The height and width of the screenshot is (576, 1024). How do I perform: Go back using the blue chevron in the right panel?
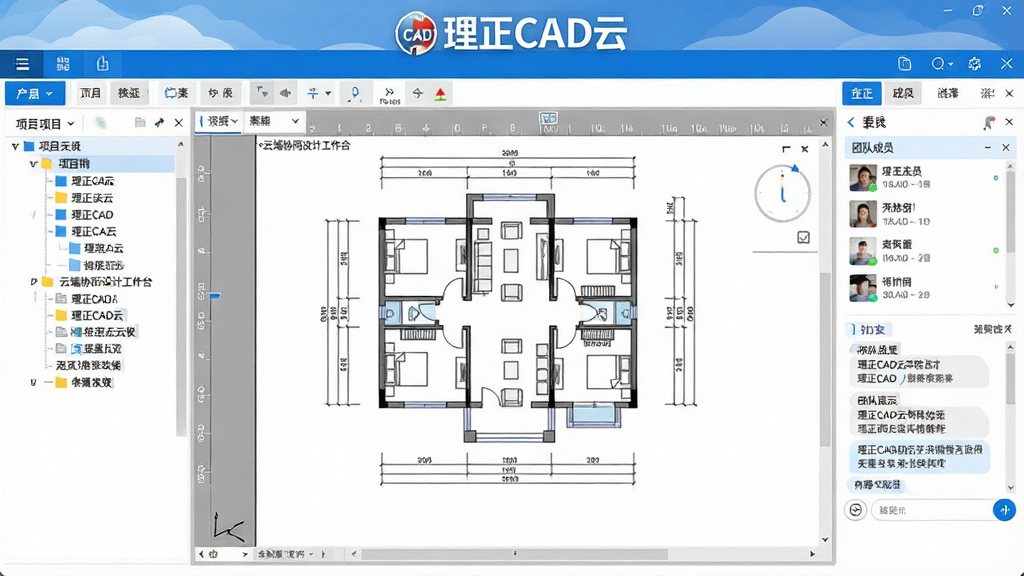(851, 122)
